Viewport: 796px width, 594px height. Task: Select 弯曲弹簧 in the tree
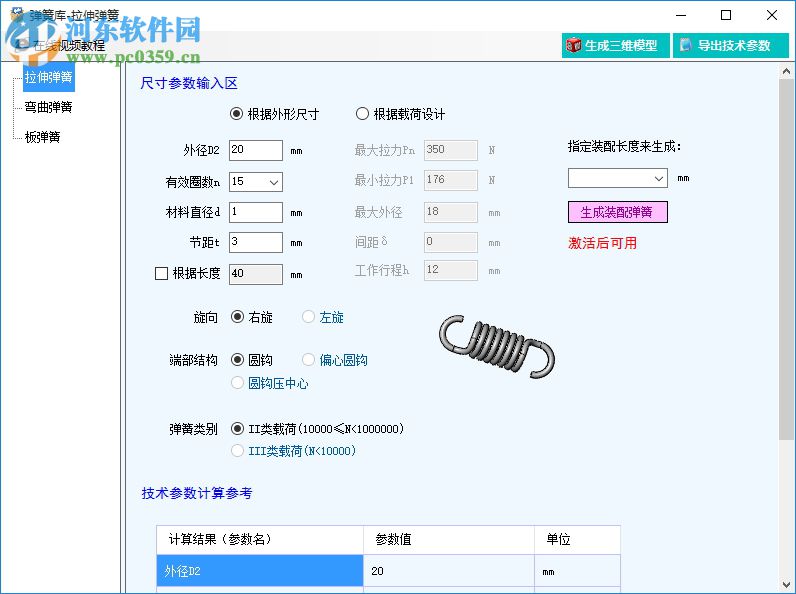click(x=49, y=107)
